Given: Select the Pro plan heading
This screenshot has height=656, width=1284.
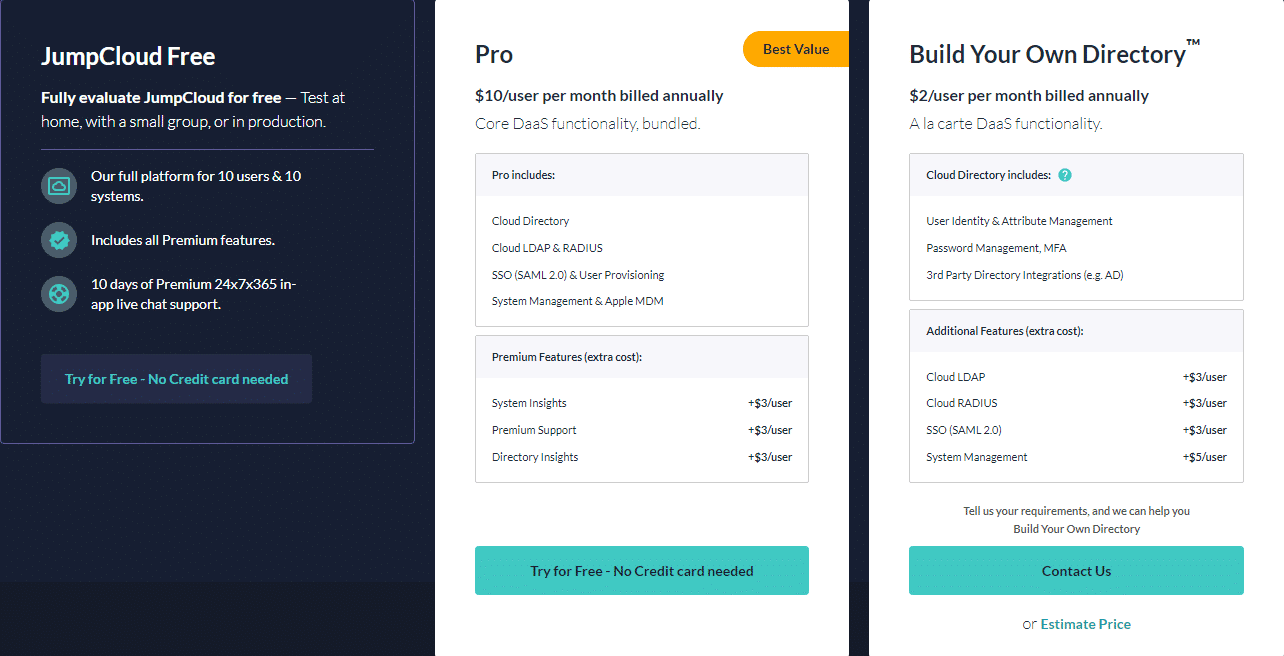Looking at the screenshot, I should pyautogui.click(x=493, y=54).
